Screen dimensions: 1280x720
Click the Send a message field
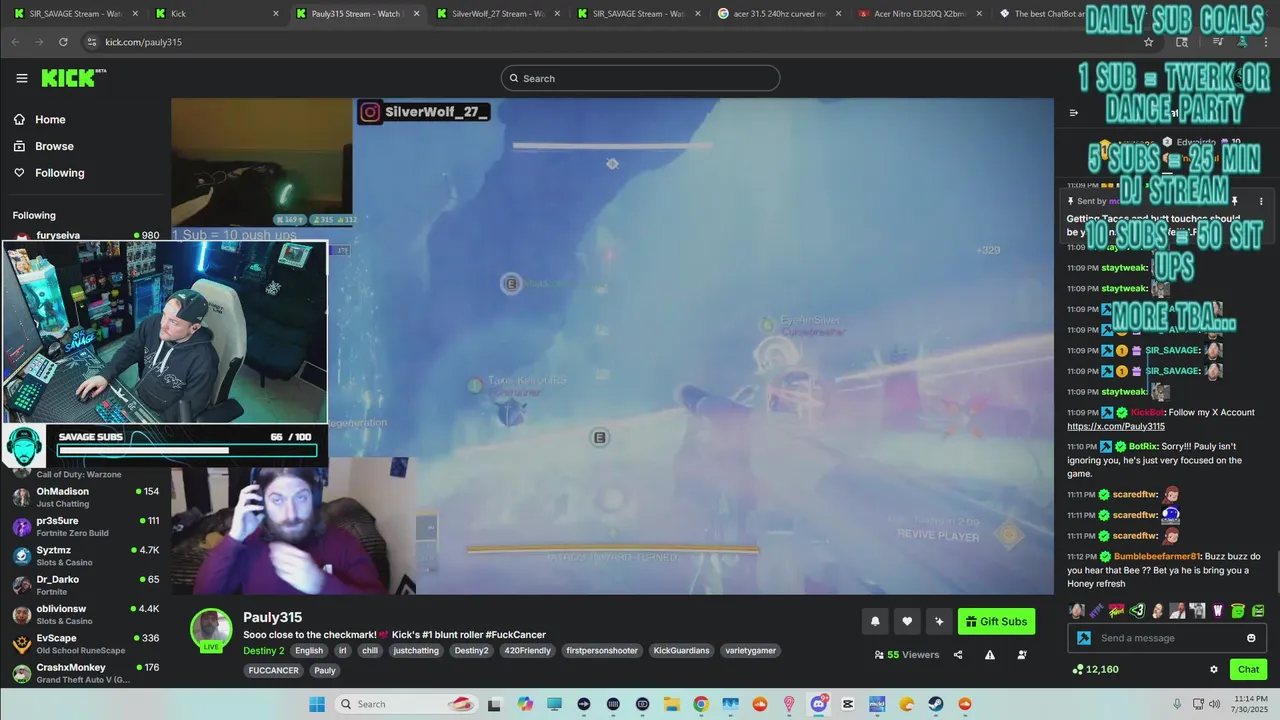(1166, 638)
